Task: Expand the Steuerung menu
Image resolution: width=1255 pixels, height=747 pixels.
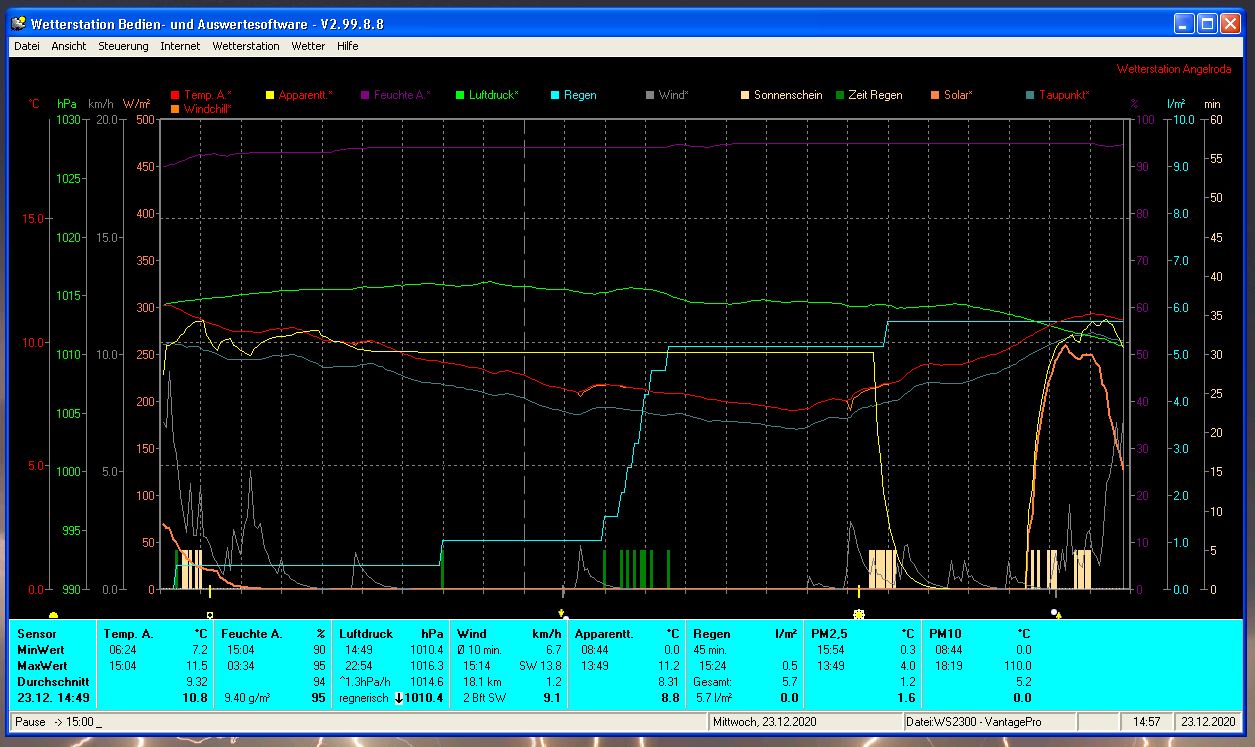Action: [x=123, y=46]
